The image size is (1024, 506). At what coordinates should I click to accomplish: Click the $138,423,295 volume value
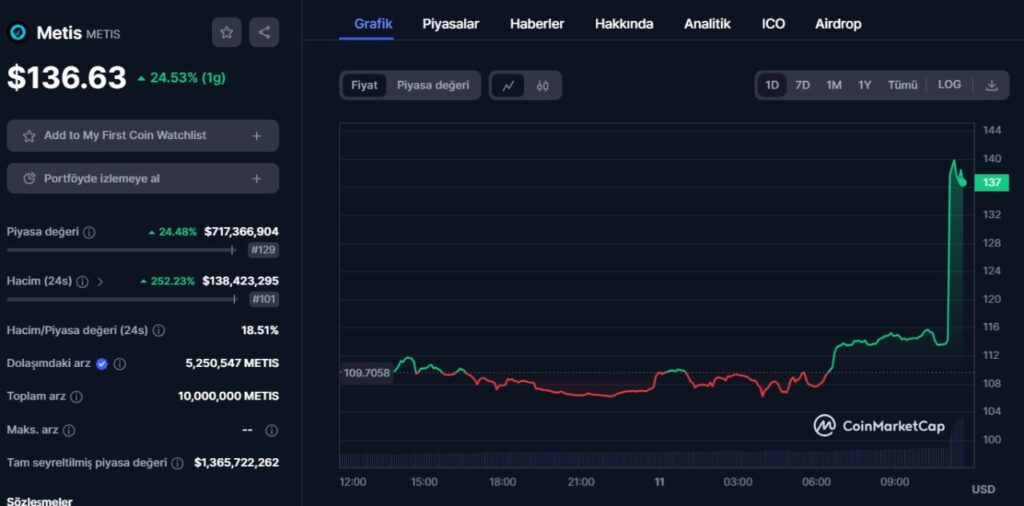click(240, 281)
